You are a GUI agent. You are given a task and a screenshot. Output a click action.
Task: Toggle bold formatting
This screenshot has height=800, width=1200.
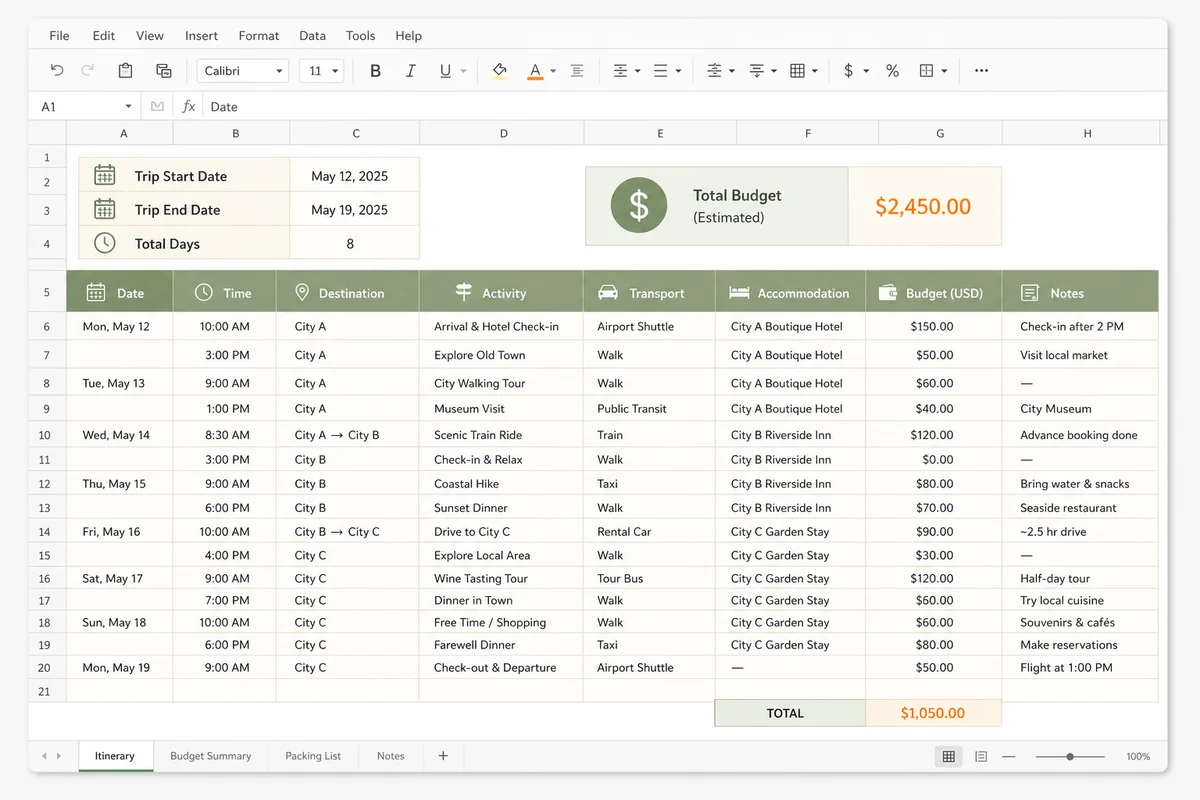[x=376, y=71]
